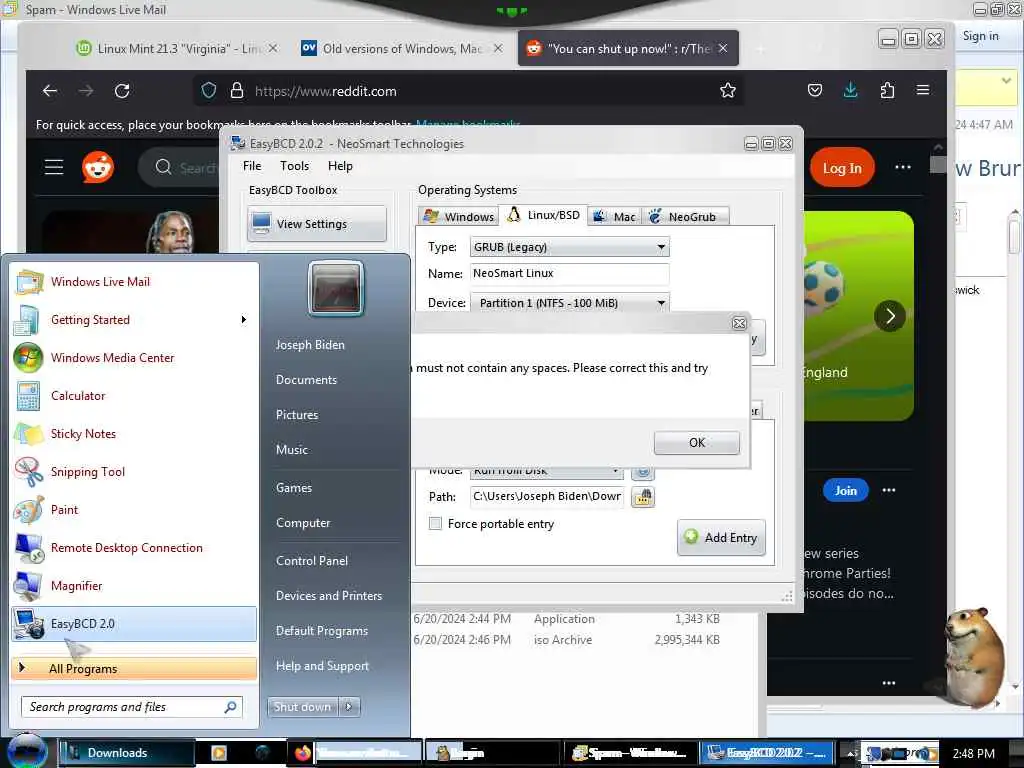
Task: Open Control Panel from Start menu
Action: coord(312,560)
